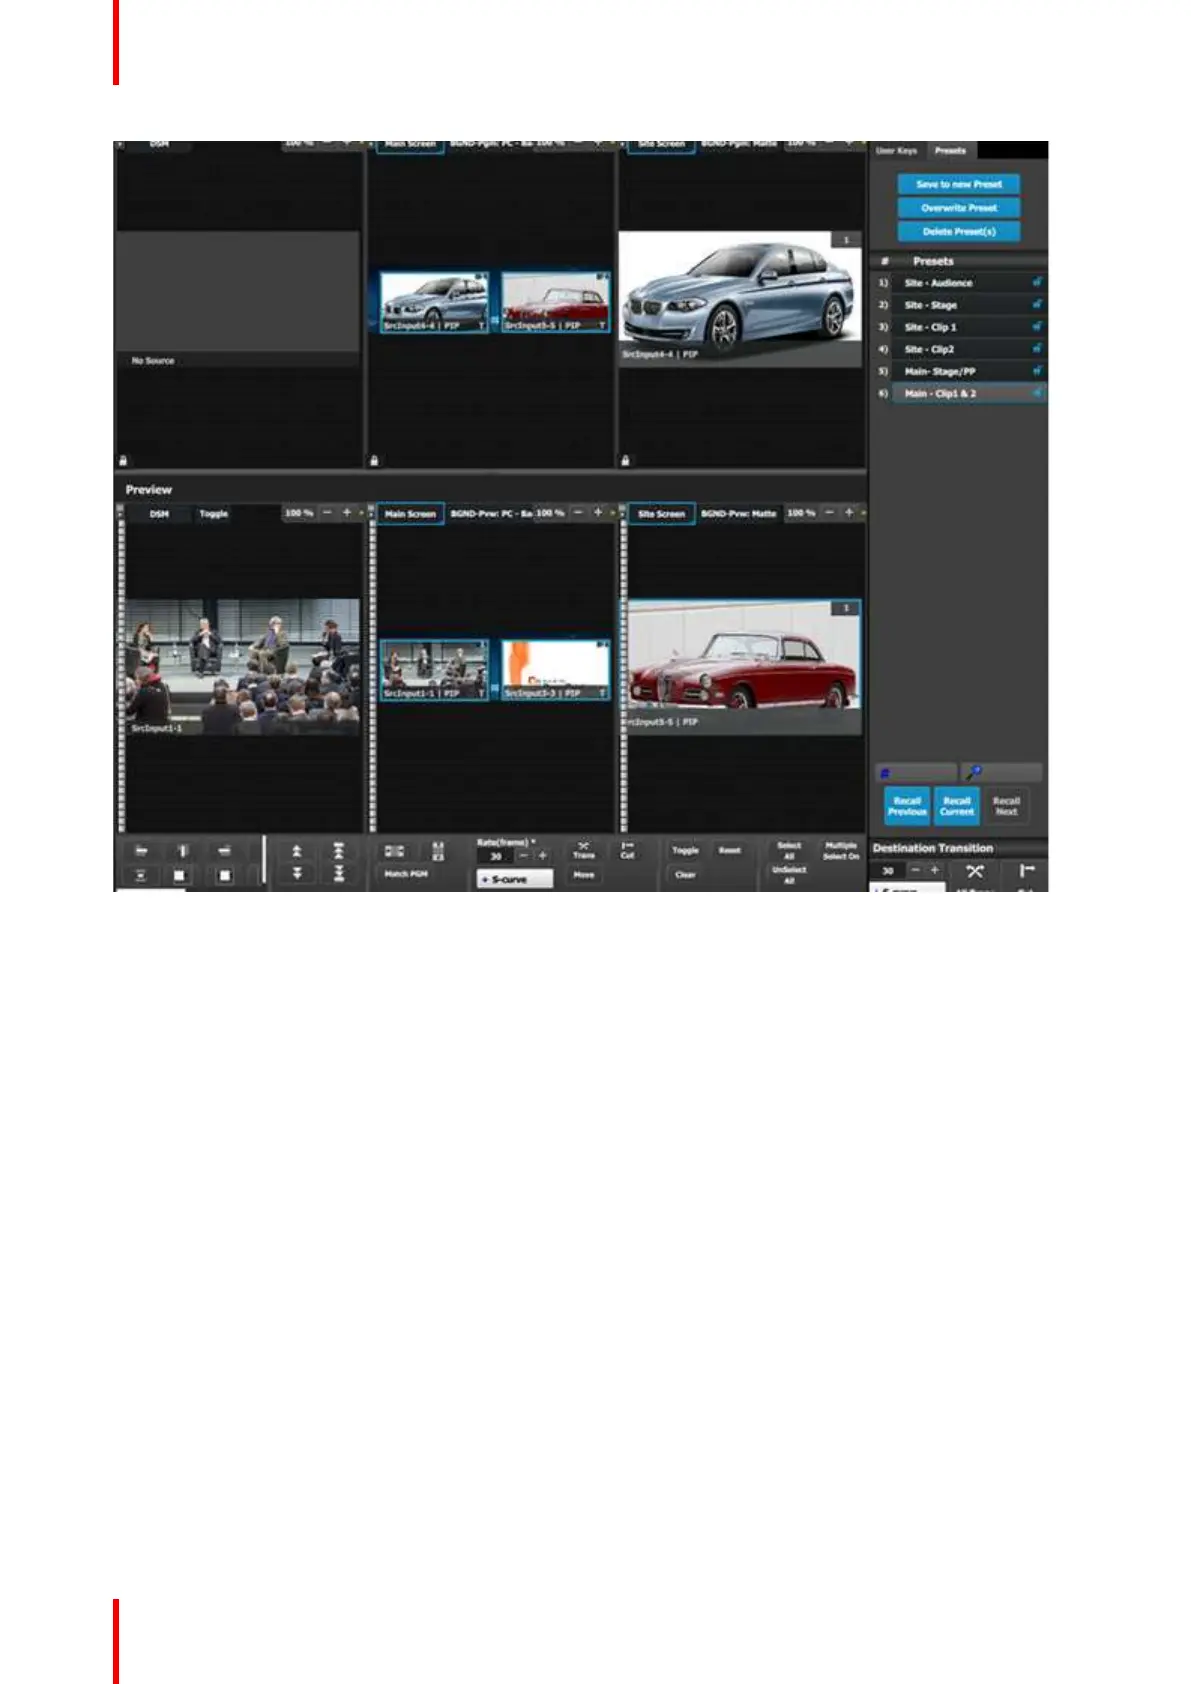The image size is (1191, 1684).
Task: Select SrcInput5-5 PIP layer in Program Main Screen
Action: coord(555,302)
